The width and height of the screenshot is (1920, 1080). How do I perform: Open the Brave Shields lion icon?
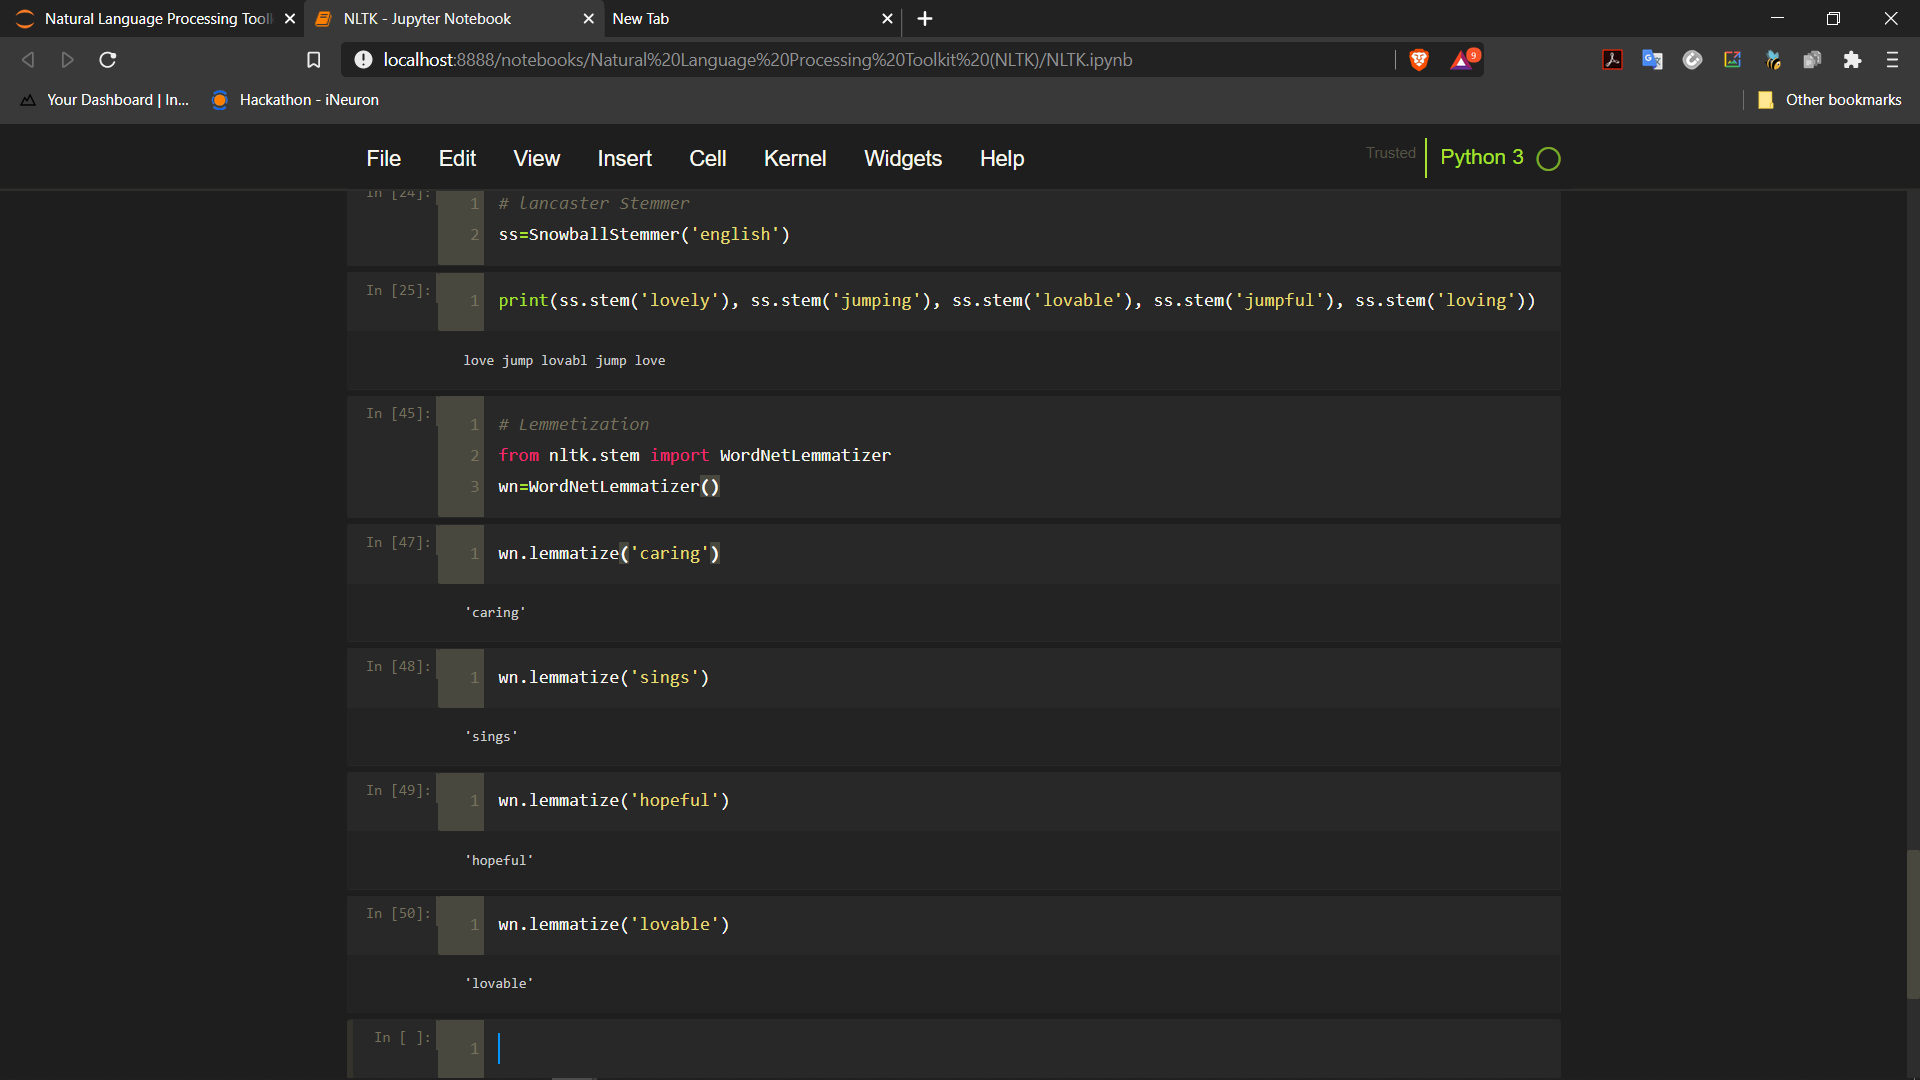pos(1418,60)
